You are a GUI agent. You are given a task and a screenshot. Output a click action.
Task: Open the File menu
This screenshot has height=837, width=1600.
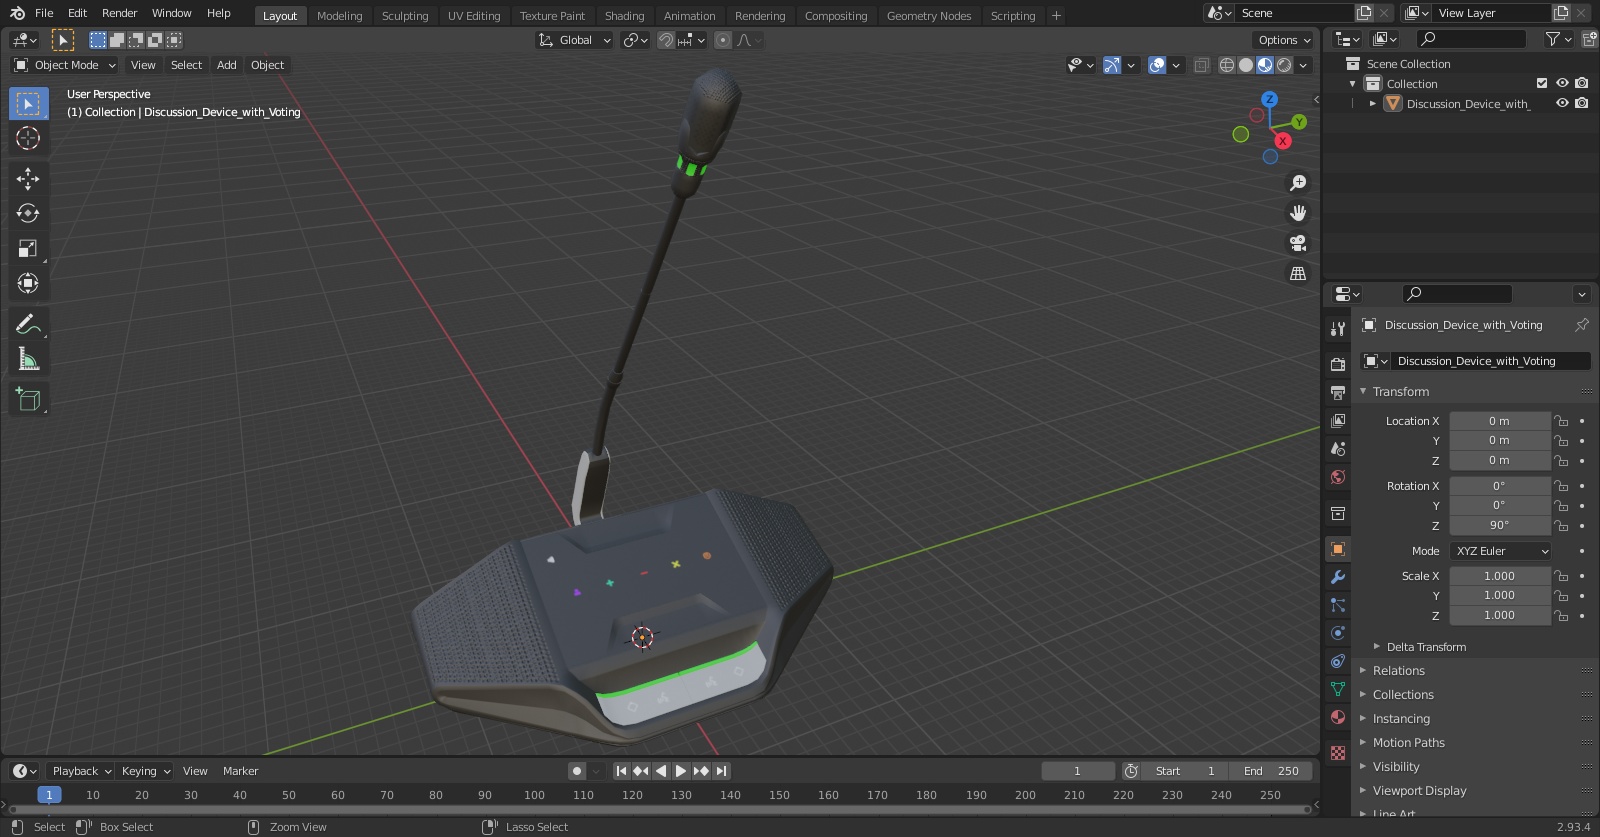tap(44, 13)
